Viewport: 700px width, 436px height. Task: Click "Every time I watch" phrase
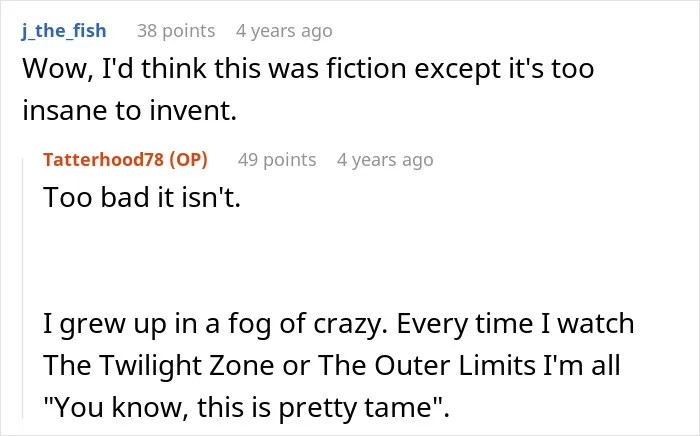click(x=515, y=324)
